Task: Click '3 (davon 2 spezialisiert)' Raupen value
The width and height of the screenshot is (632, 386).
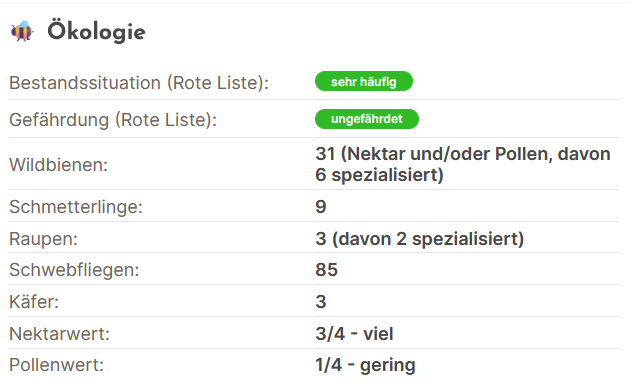Action: point(420,239)
